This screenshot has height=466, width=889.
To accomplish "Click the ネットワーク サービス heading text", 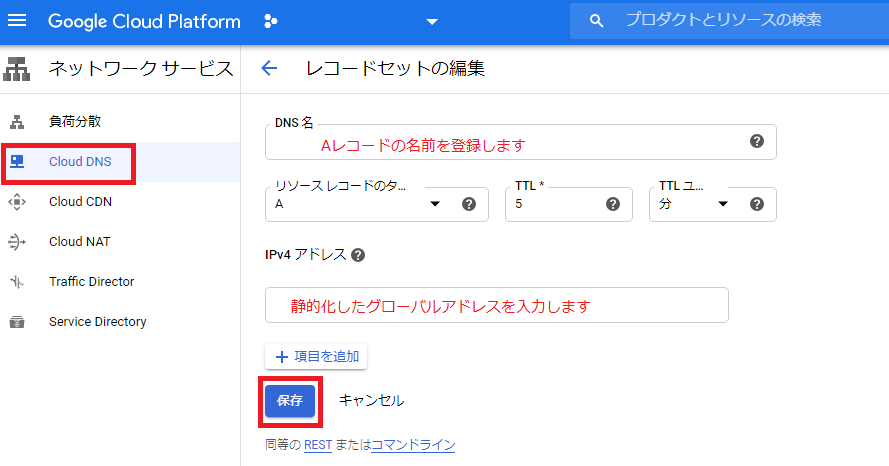I will (141, 69).
